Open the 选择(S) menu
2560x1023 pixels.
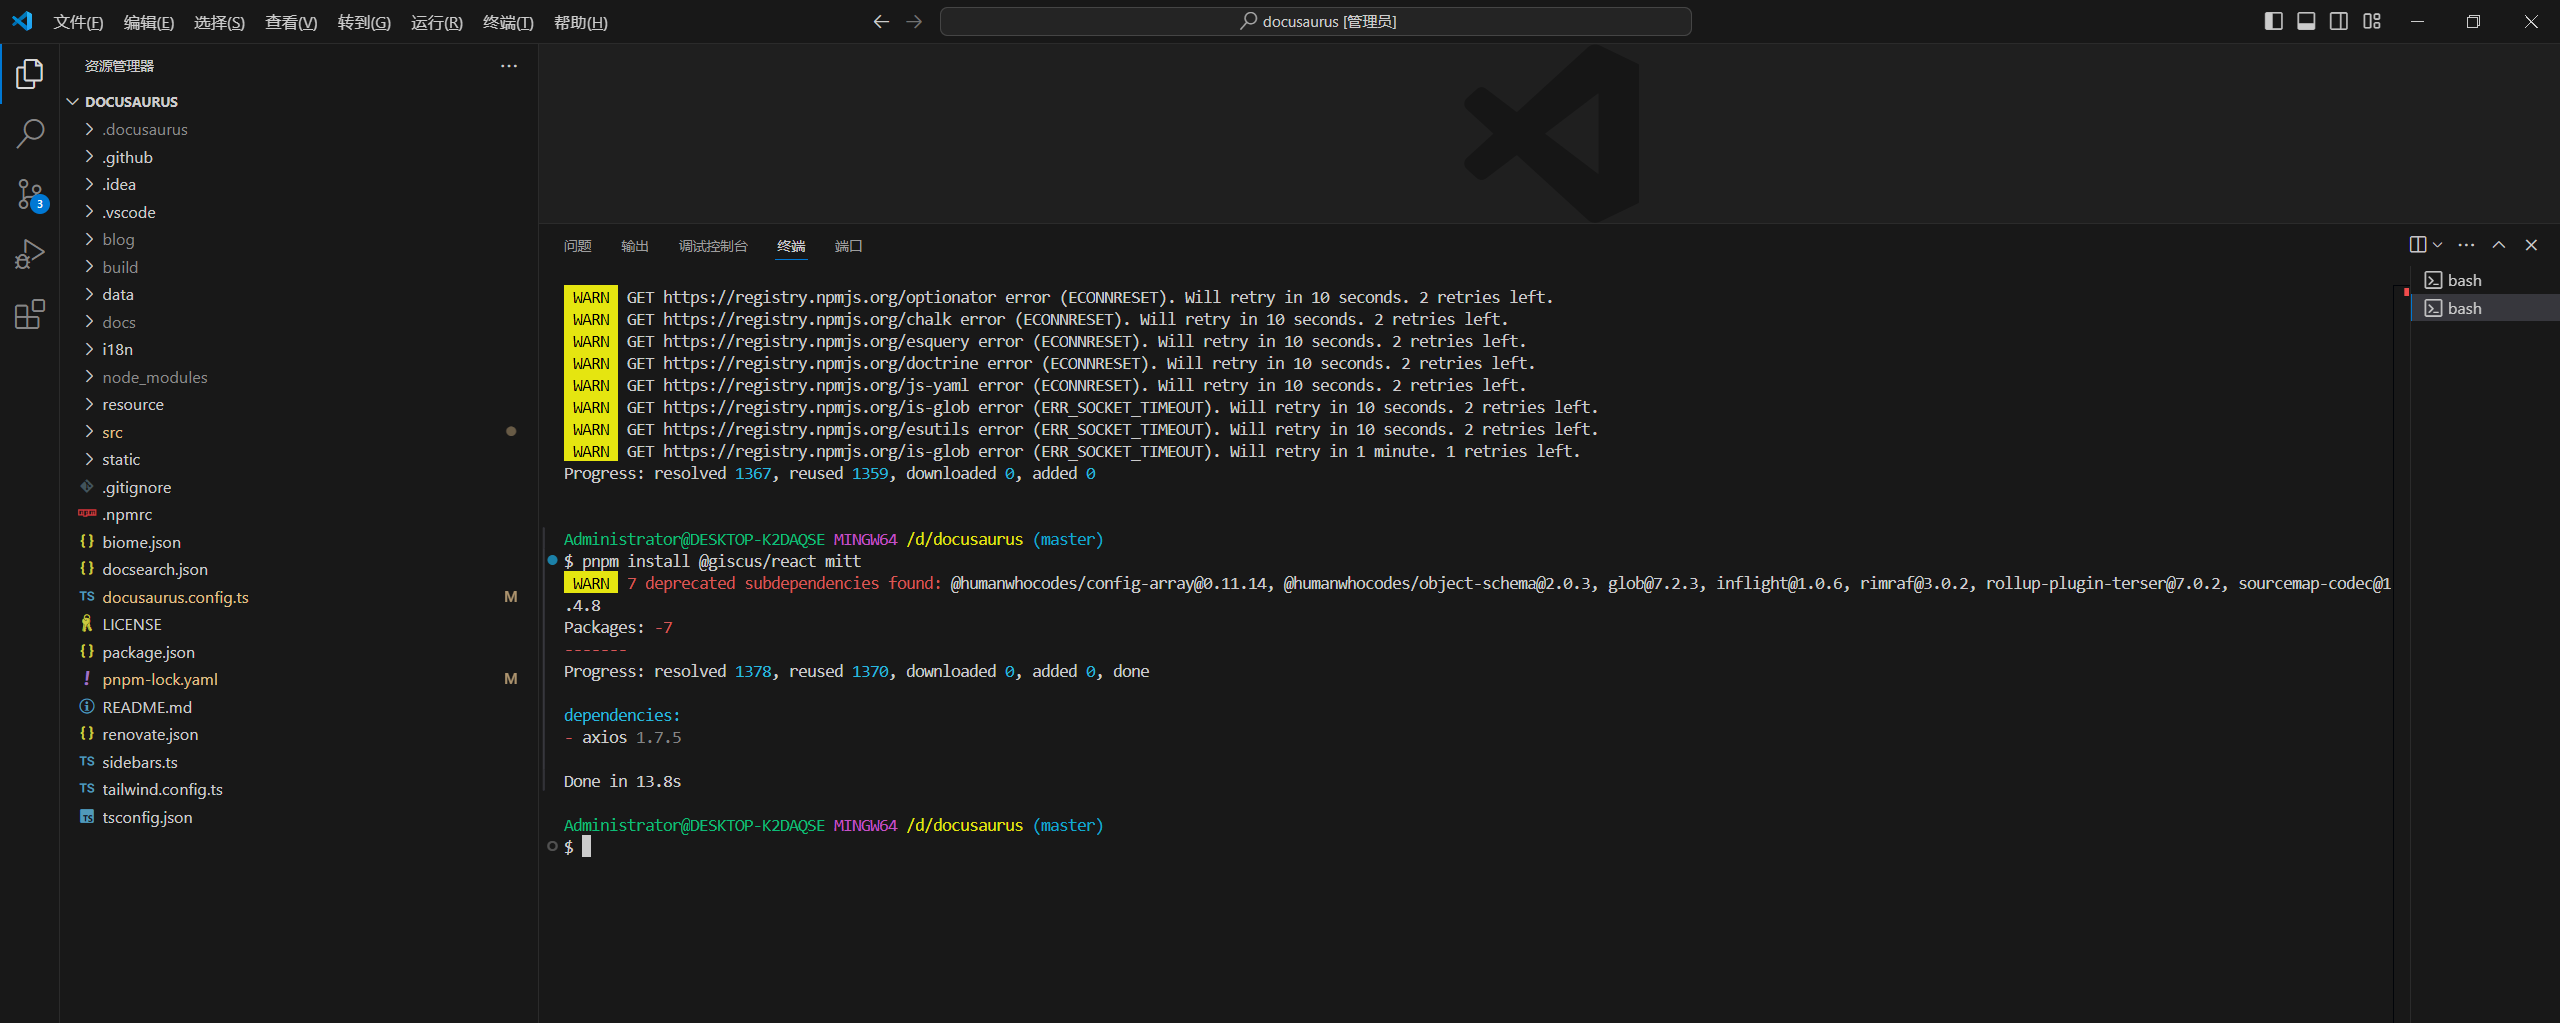(x=219, y=22)
